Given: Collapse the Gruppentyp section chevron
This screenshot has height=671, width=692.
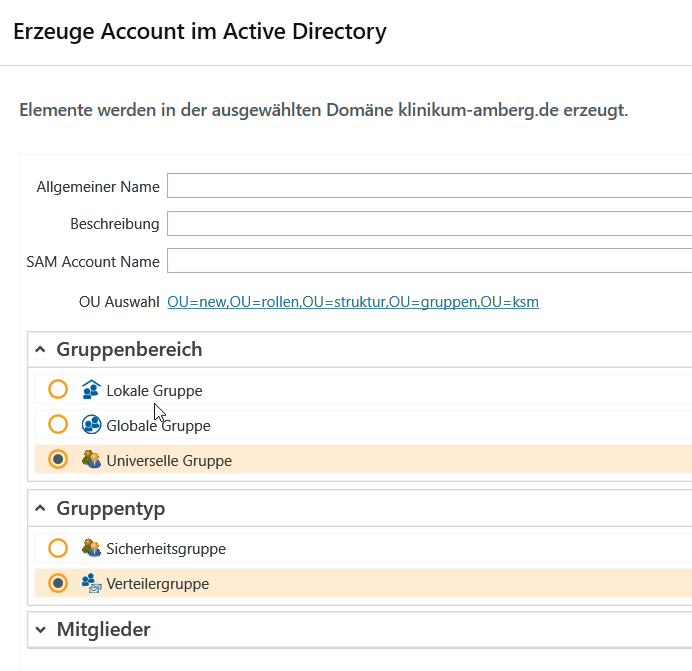Looking at the screenshot, I should click(40, 509).
